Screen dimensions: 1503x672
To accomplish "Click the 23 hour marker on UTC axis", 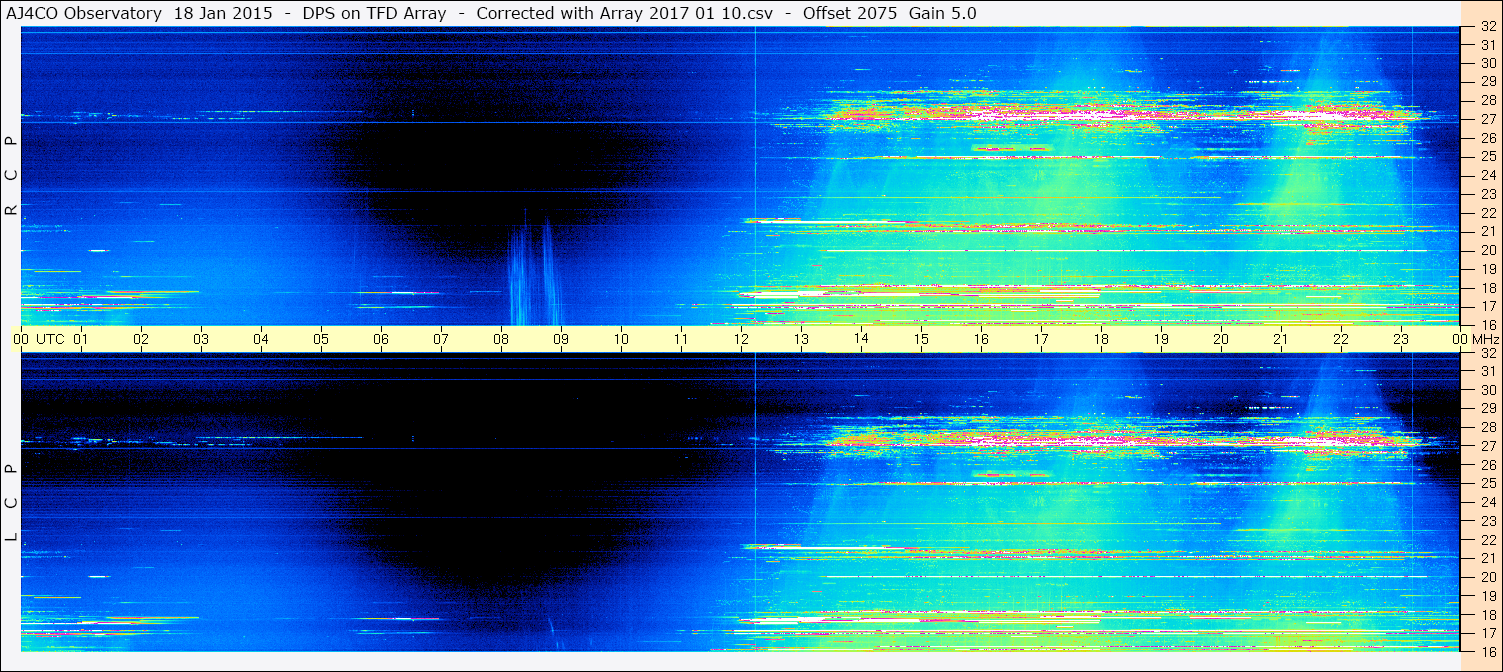I will tap(1401, 339).
